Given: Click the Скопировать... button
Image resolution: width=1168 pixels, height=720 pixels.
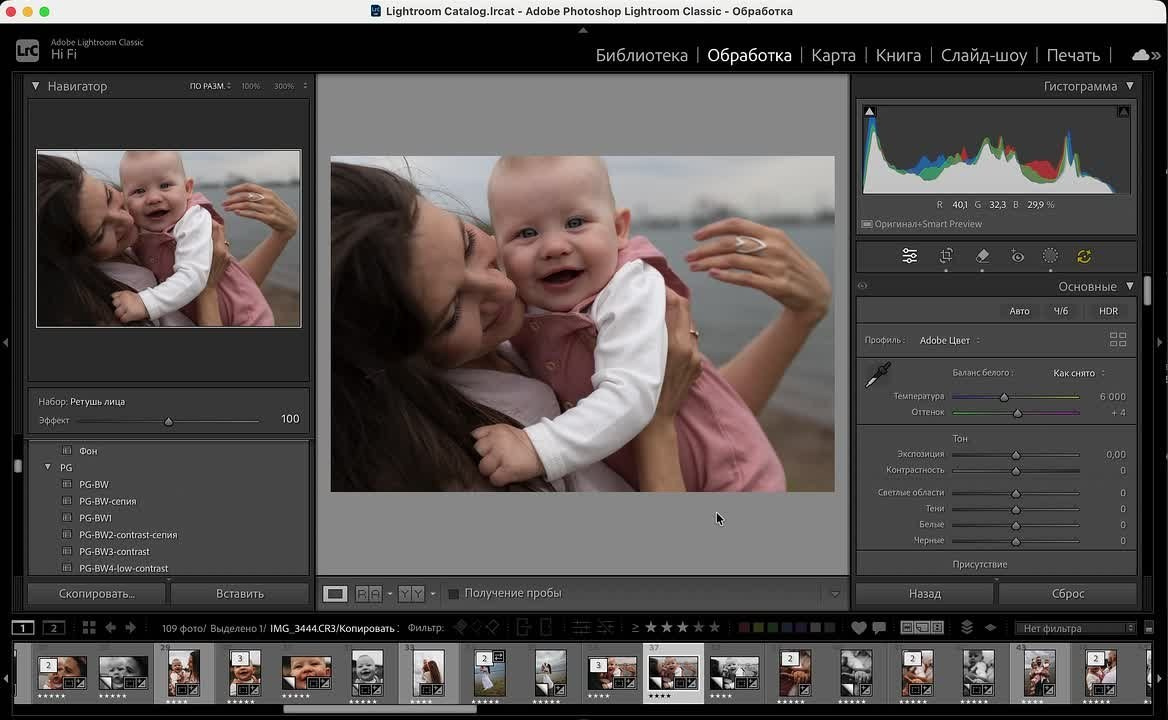Looking at the screenshot, I should [96, 594].
